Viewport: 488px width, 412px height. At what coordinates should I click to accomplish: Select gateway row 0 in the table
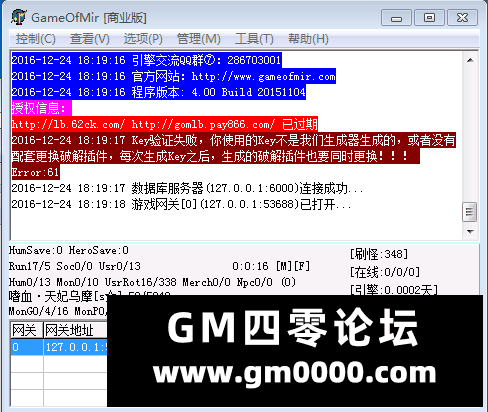pos(27,347)
